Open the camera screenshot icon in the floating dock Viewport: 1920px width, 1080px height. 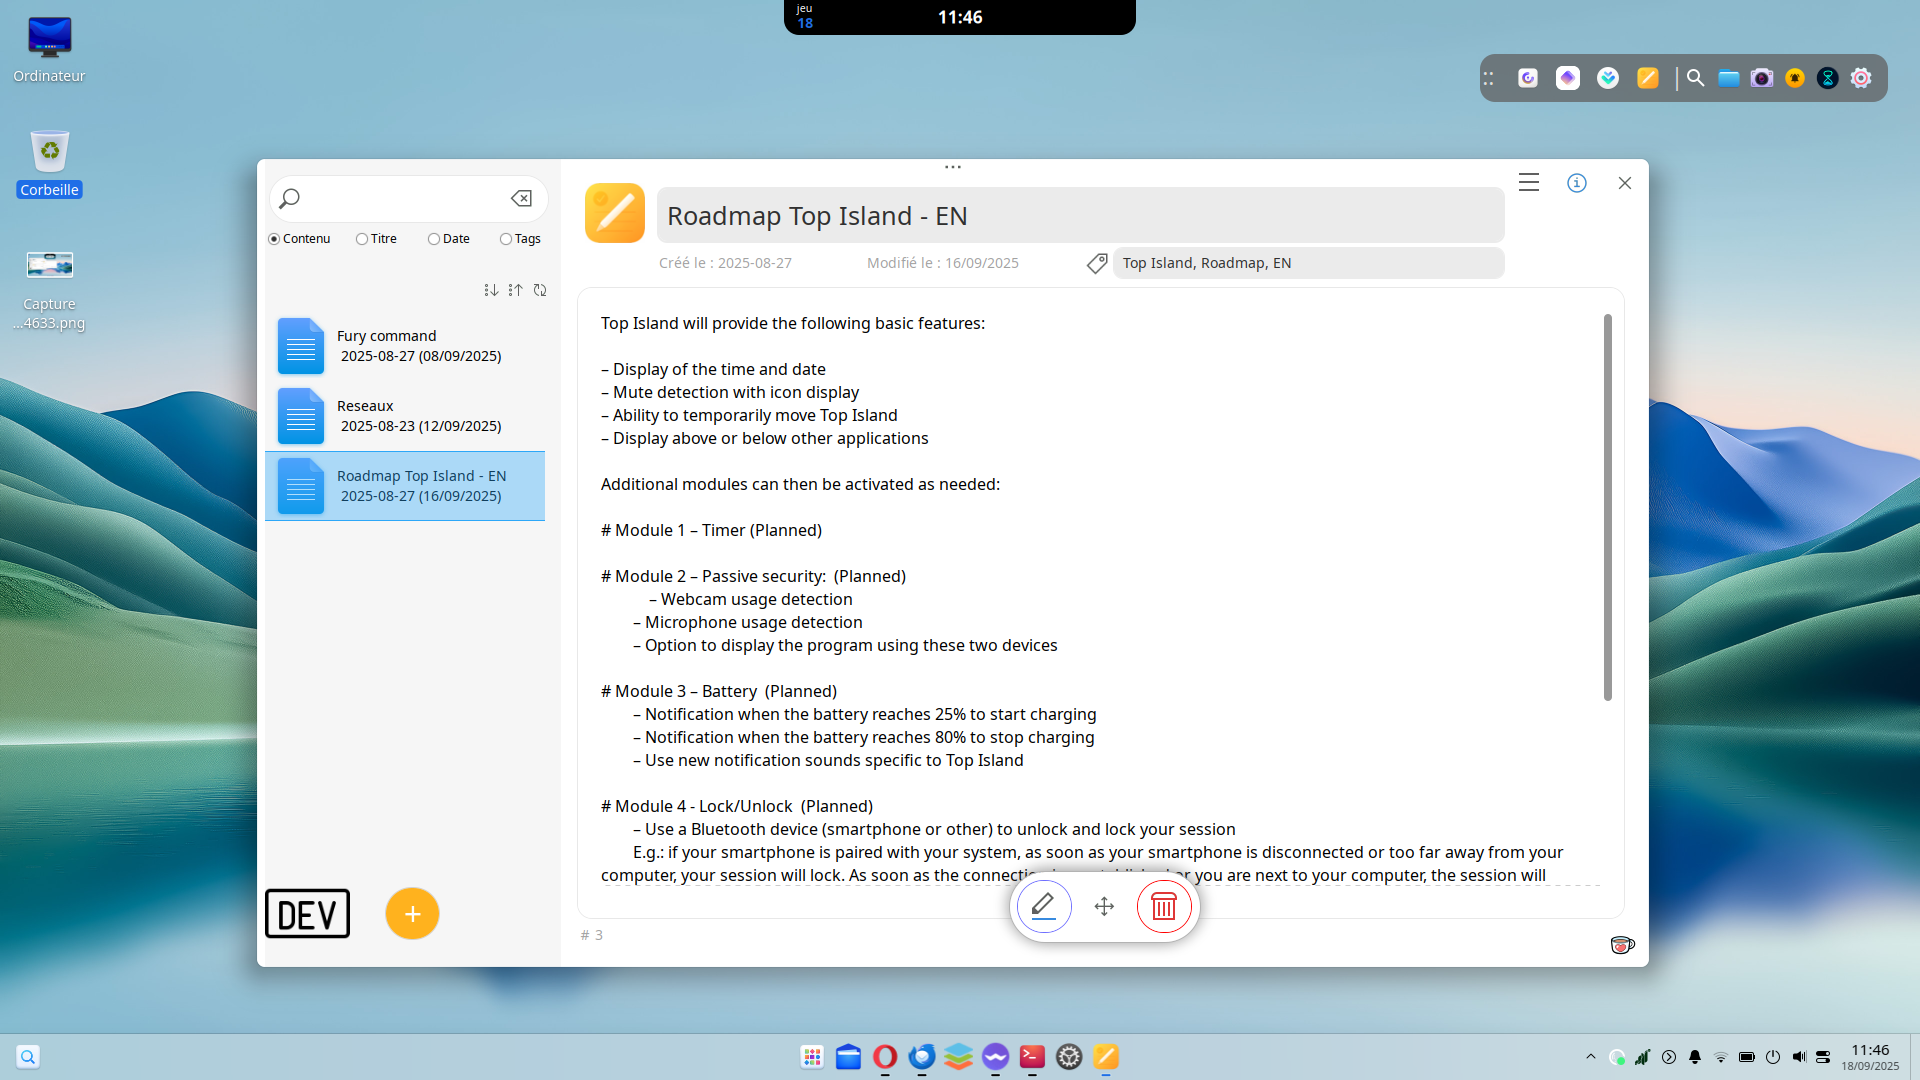[x=1762, y=78]
